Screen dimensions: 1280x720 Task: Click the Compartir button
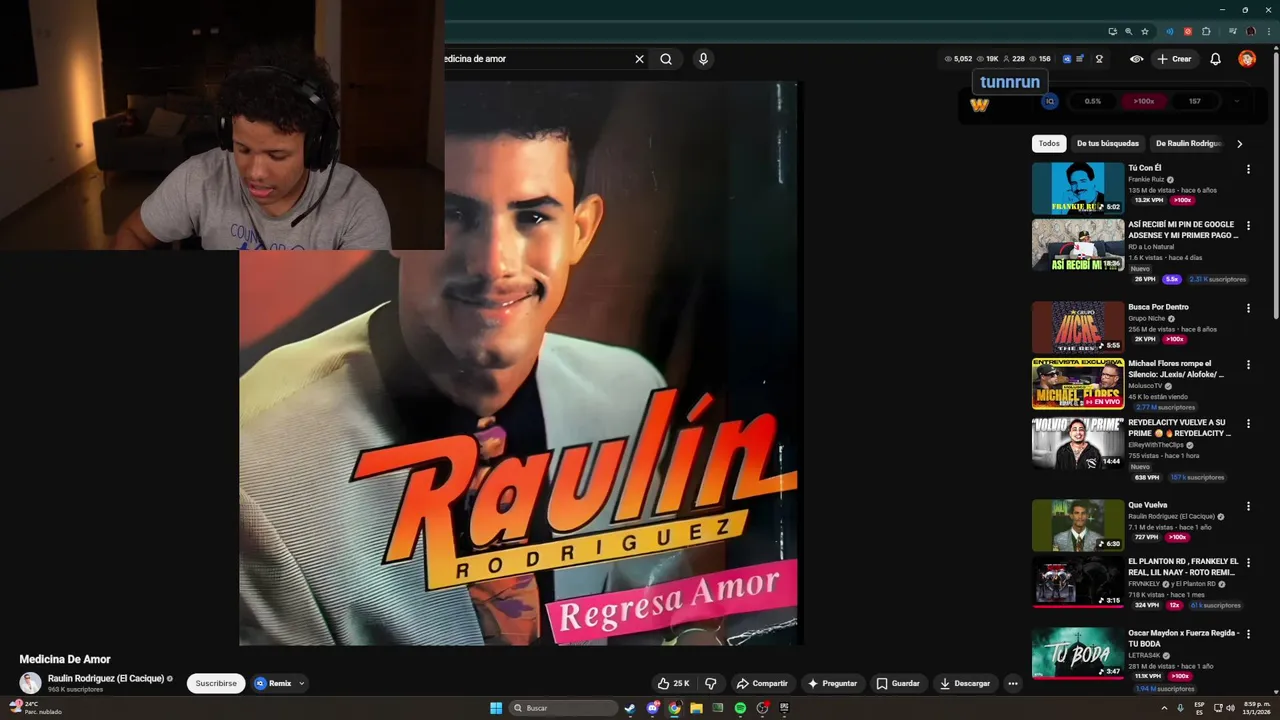pyautogui.click(x=762, y=683)
